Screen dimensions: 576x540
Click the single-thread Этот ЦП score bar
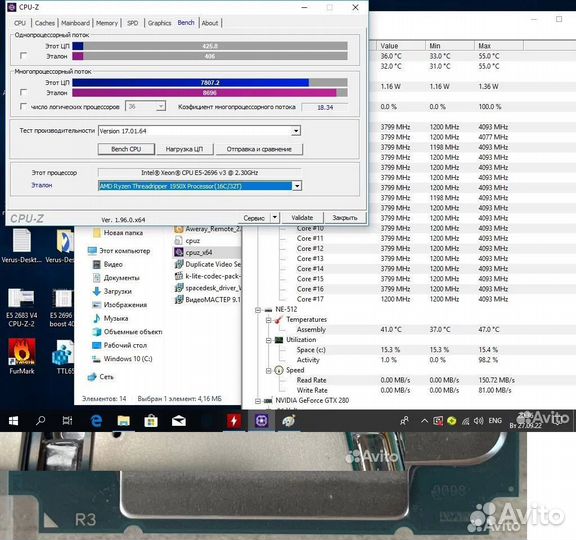210,46
